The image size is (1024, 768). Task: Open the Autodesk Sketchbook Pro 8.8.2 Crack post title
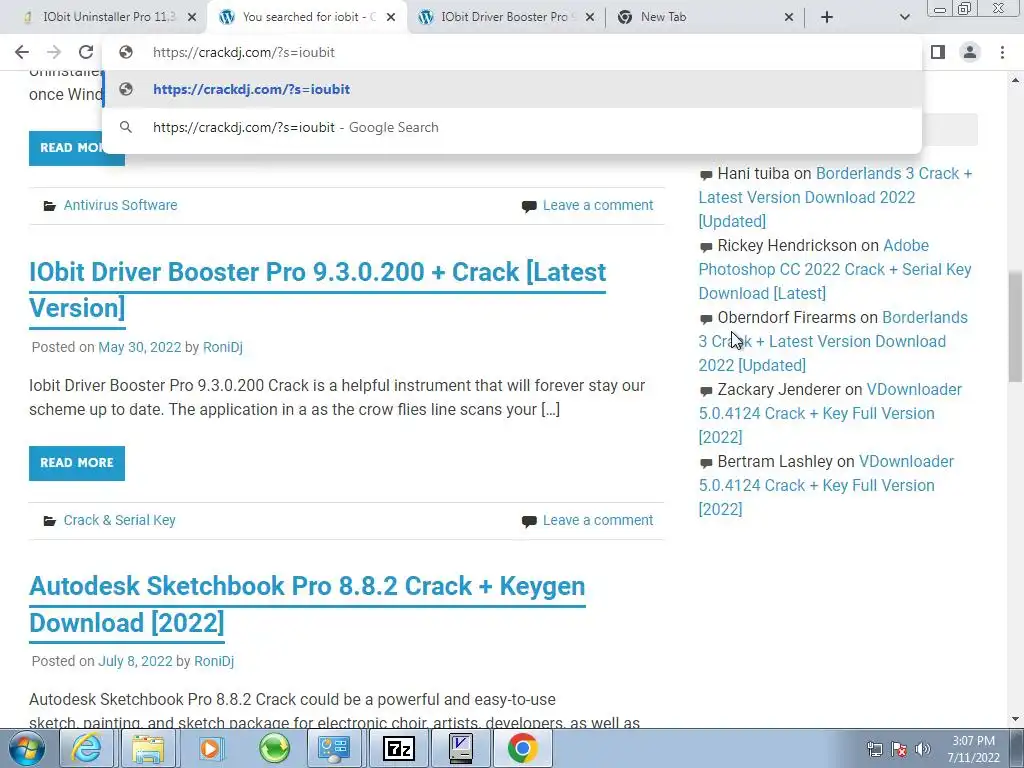tap(307, 604)
